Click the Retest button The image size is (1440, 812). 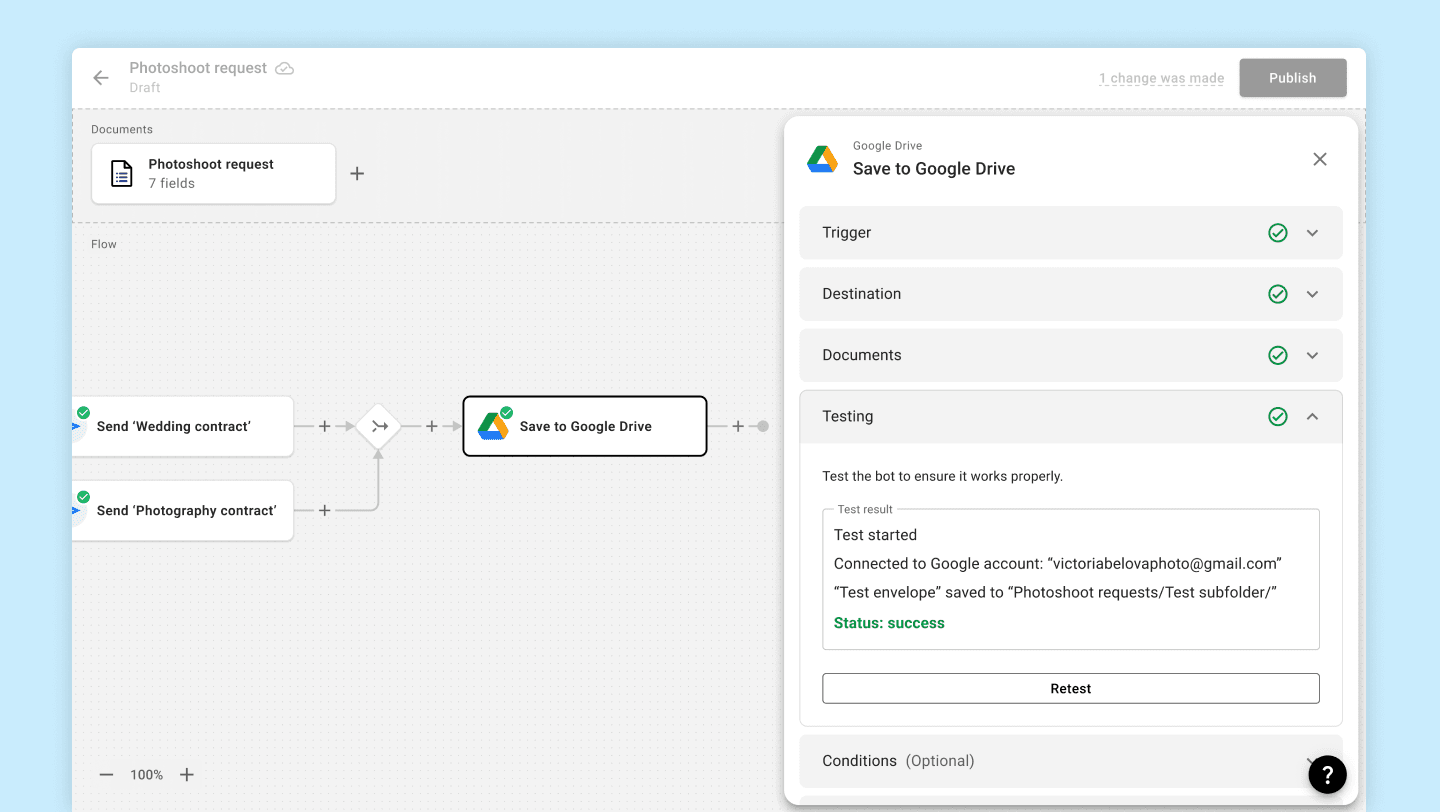(x=1071, y=689)
